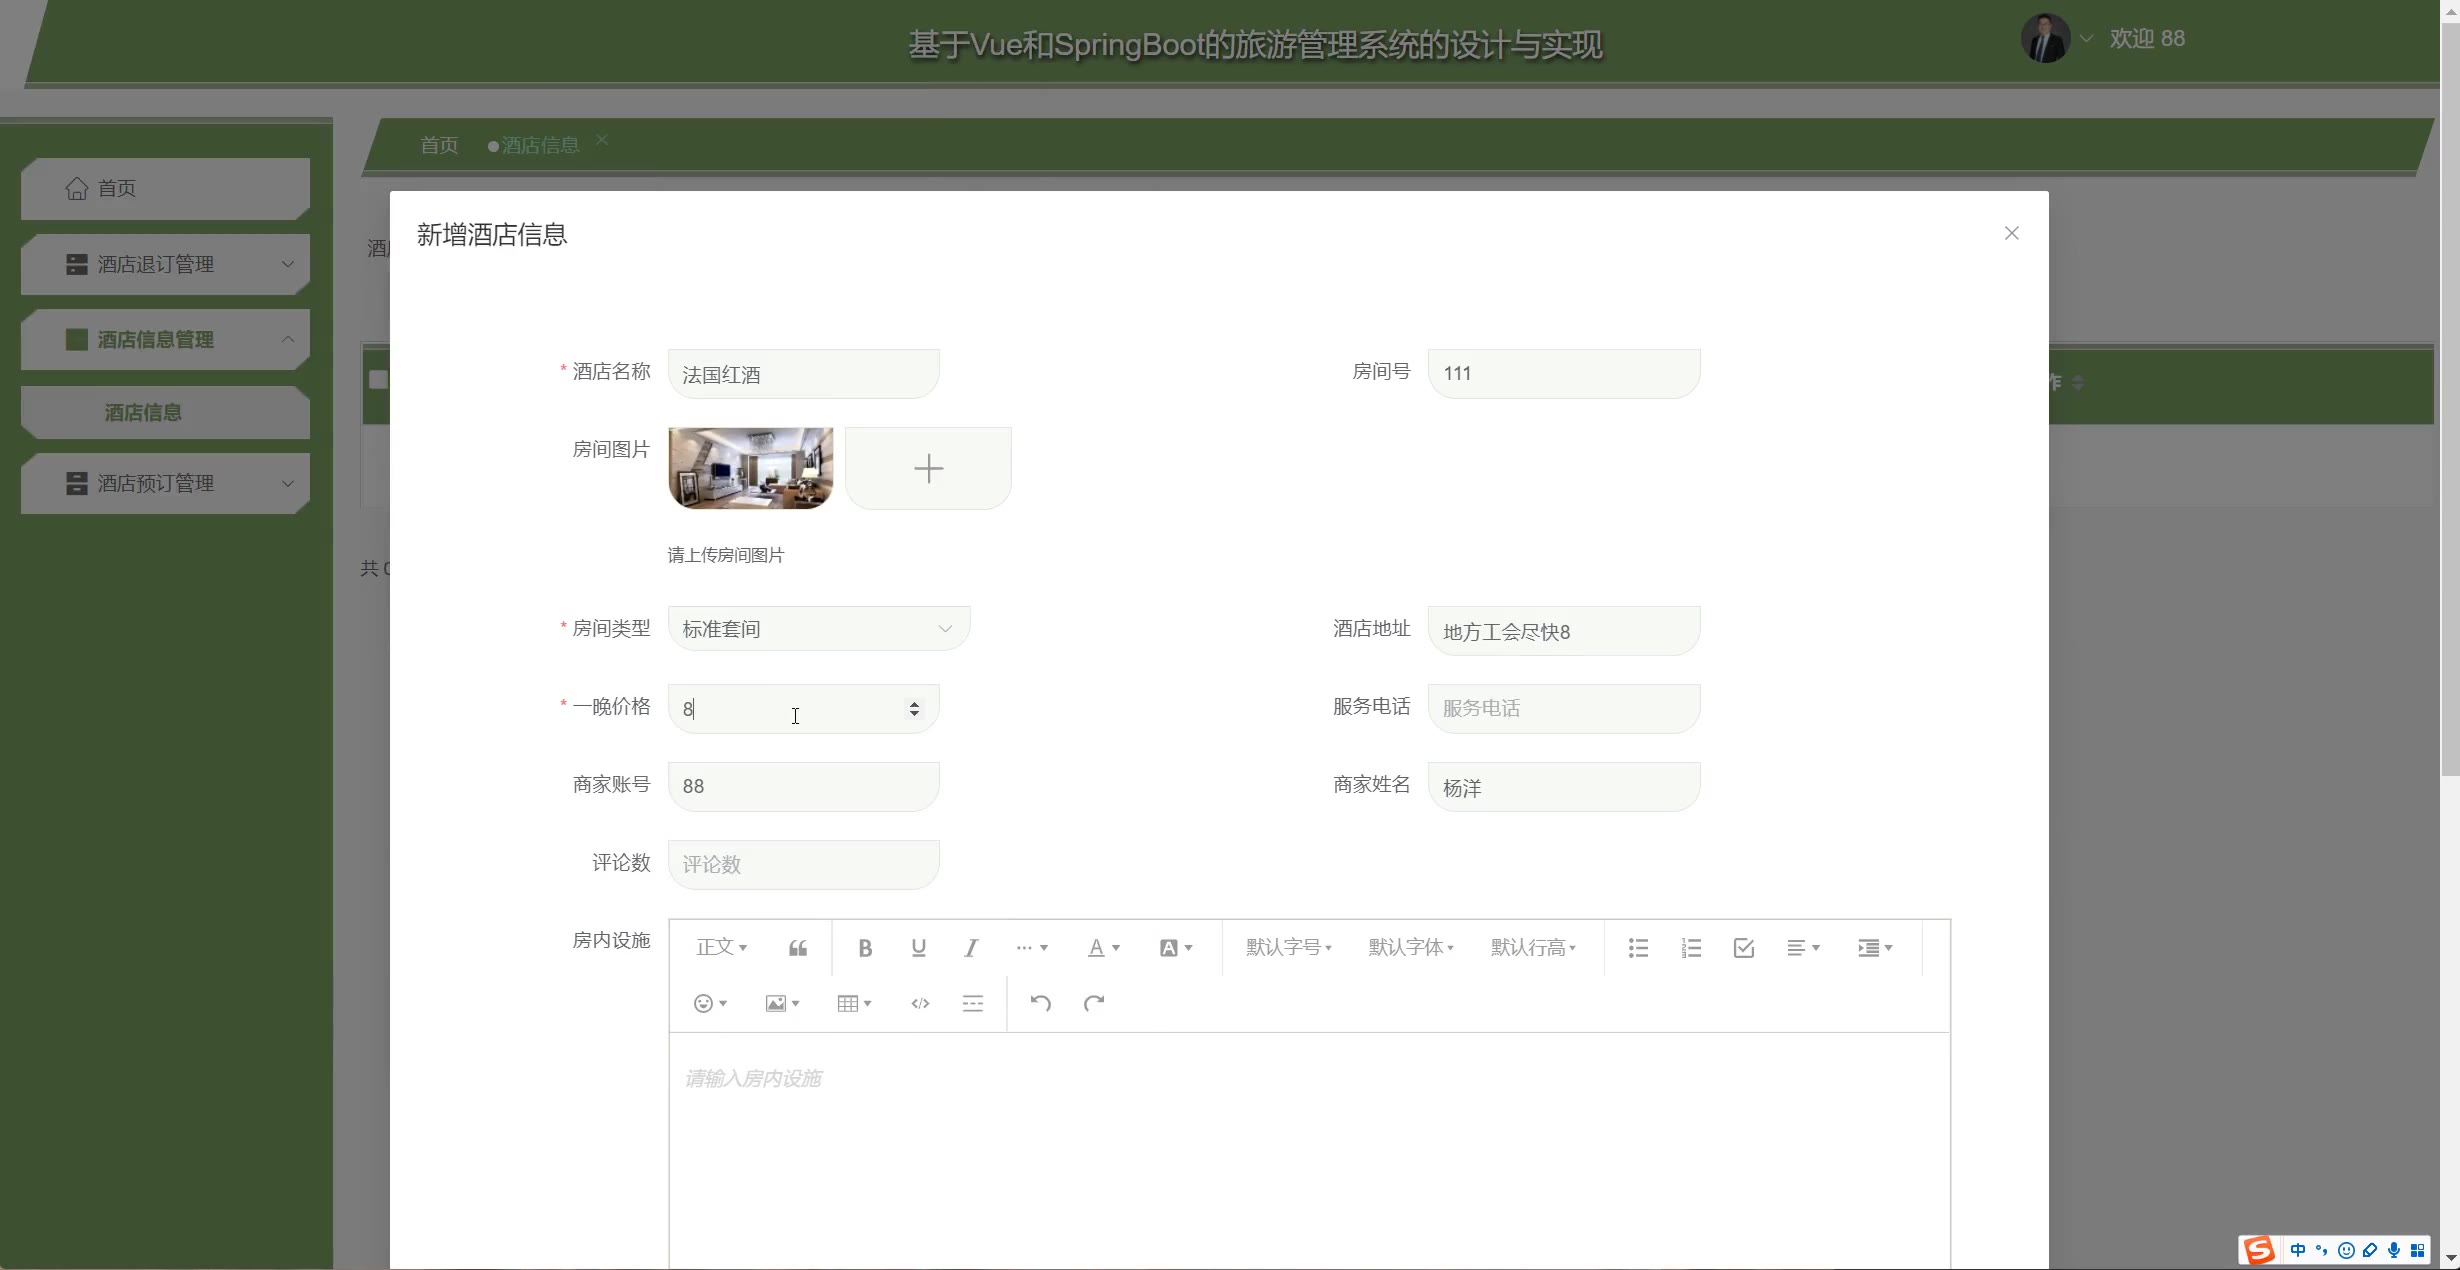Apply underline formatting in the editor
The height and width of the screenshot is (1270, 2460).
coord(918,948)
